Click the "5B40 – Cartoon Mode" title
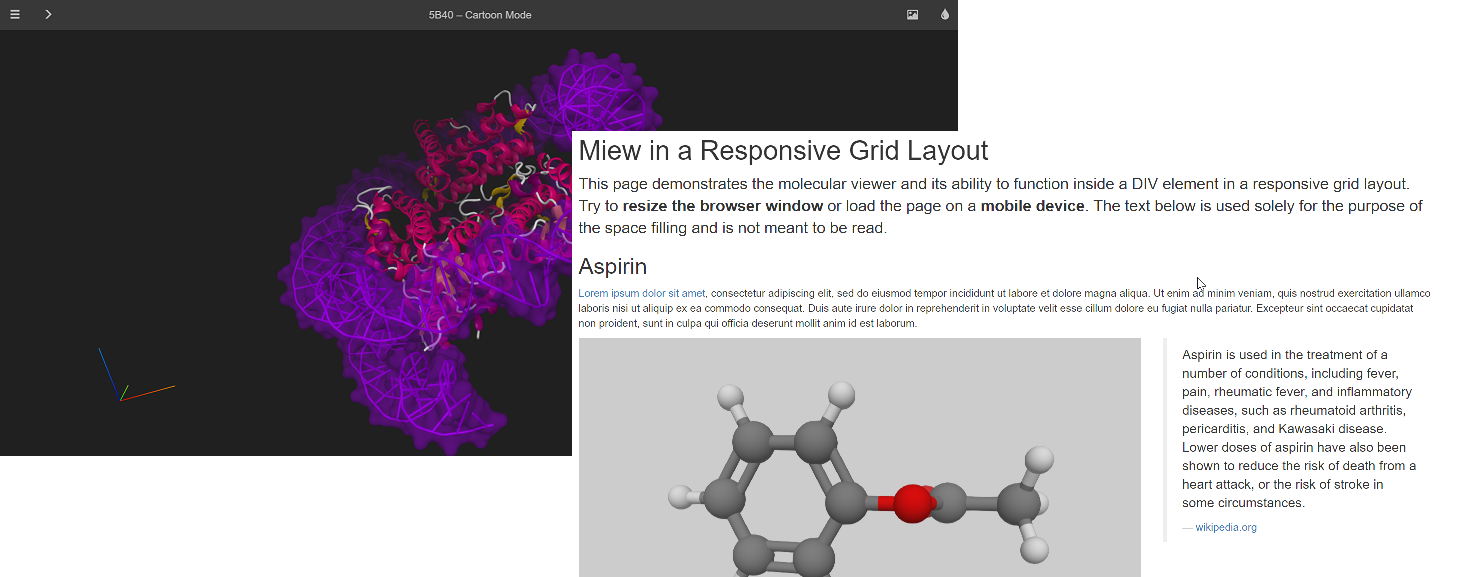 [x=480, y=15]
